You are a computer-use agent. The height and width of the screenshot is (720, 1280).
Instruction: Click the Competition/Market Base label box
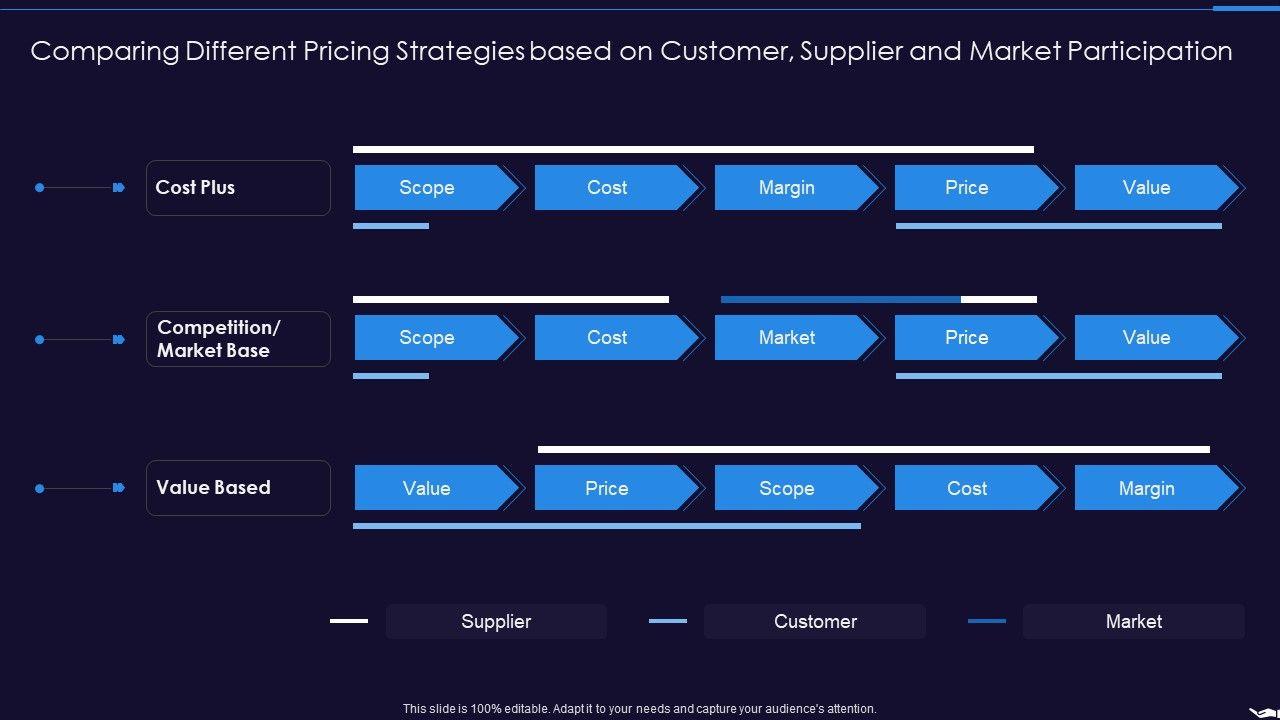coord(238,339)
